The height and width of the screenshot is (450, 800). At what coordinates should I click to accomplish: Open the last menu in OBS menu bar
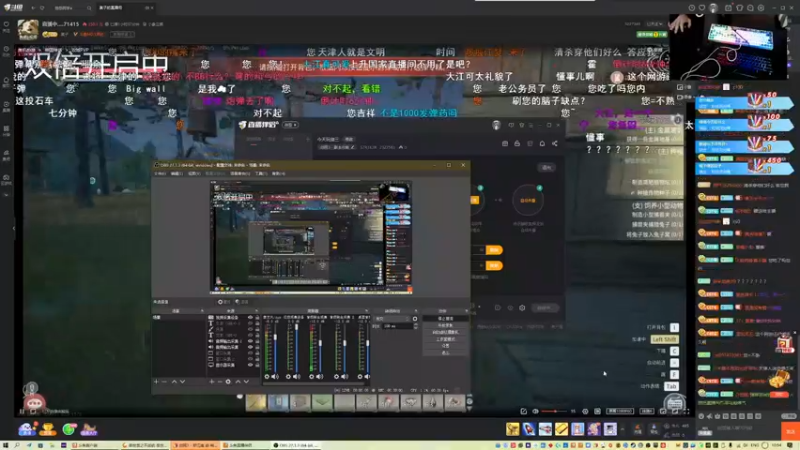point(279,173)
